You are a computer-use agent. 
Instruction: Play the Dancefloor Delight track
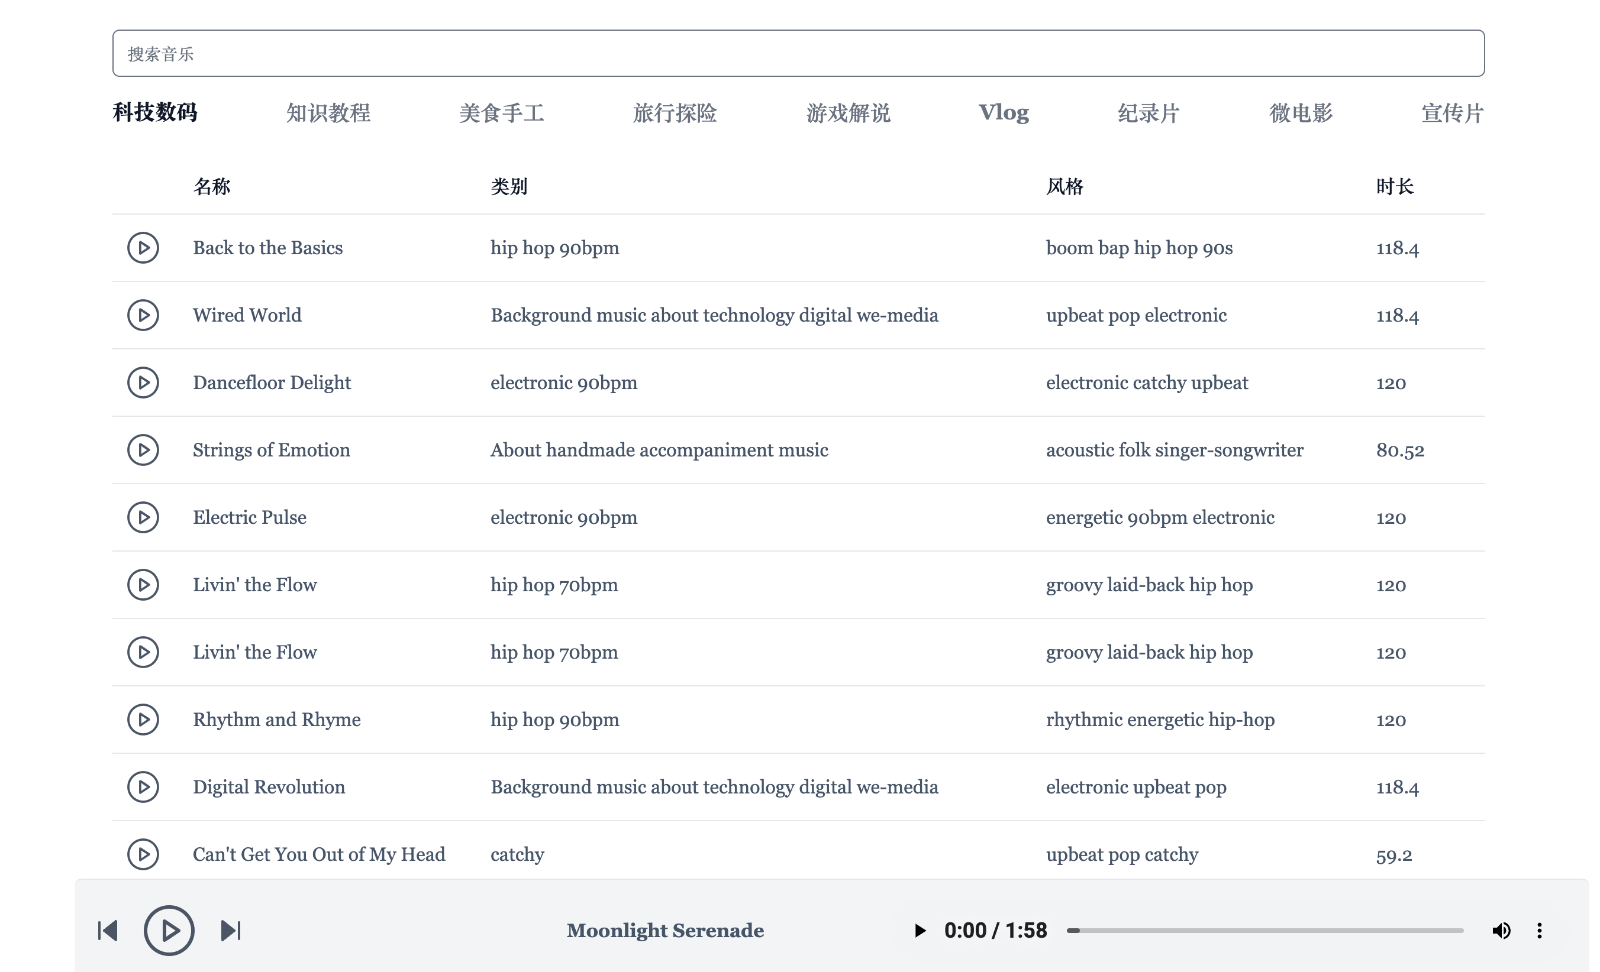coord(143,382)
